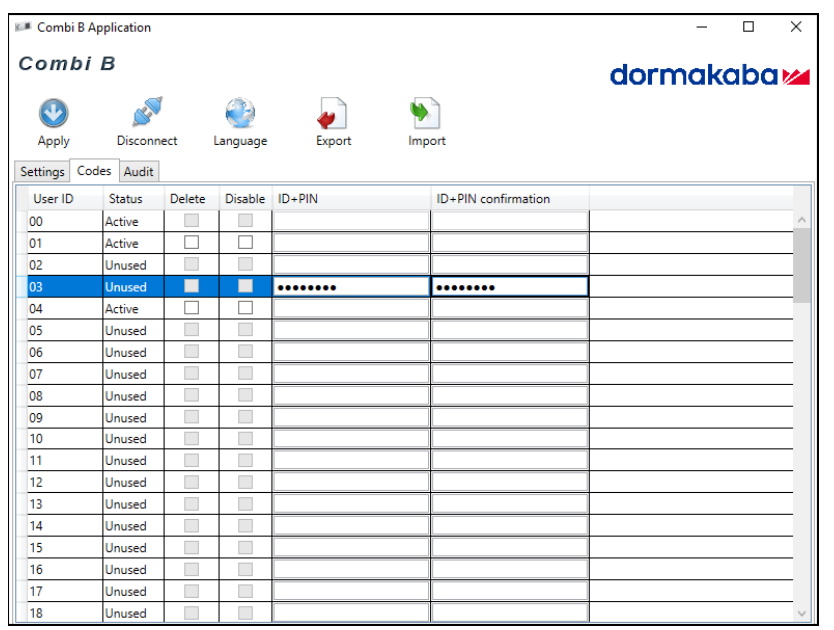834x630 pixels.
Task: Open the Audit tab
Action: tap(139, 172)
